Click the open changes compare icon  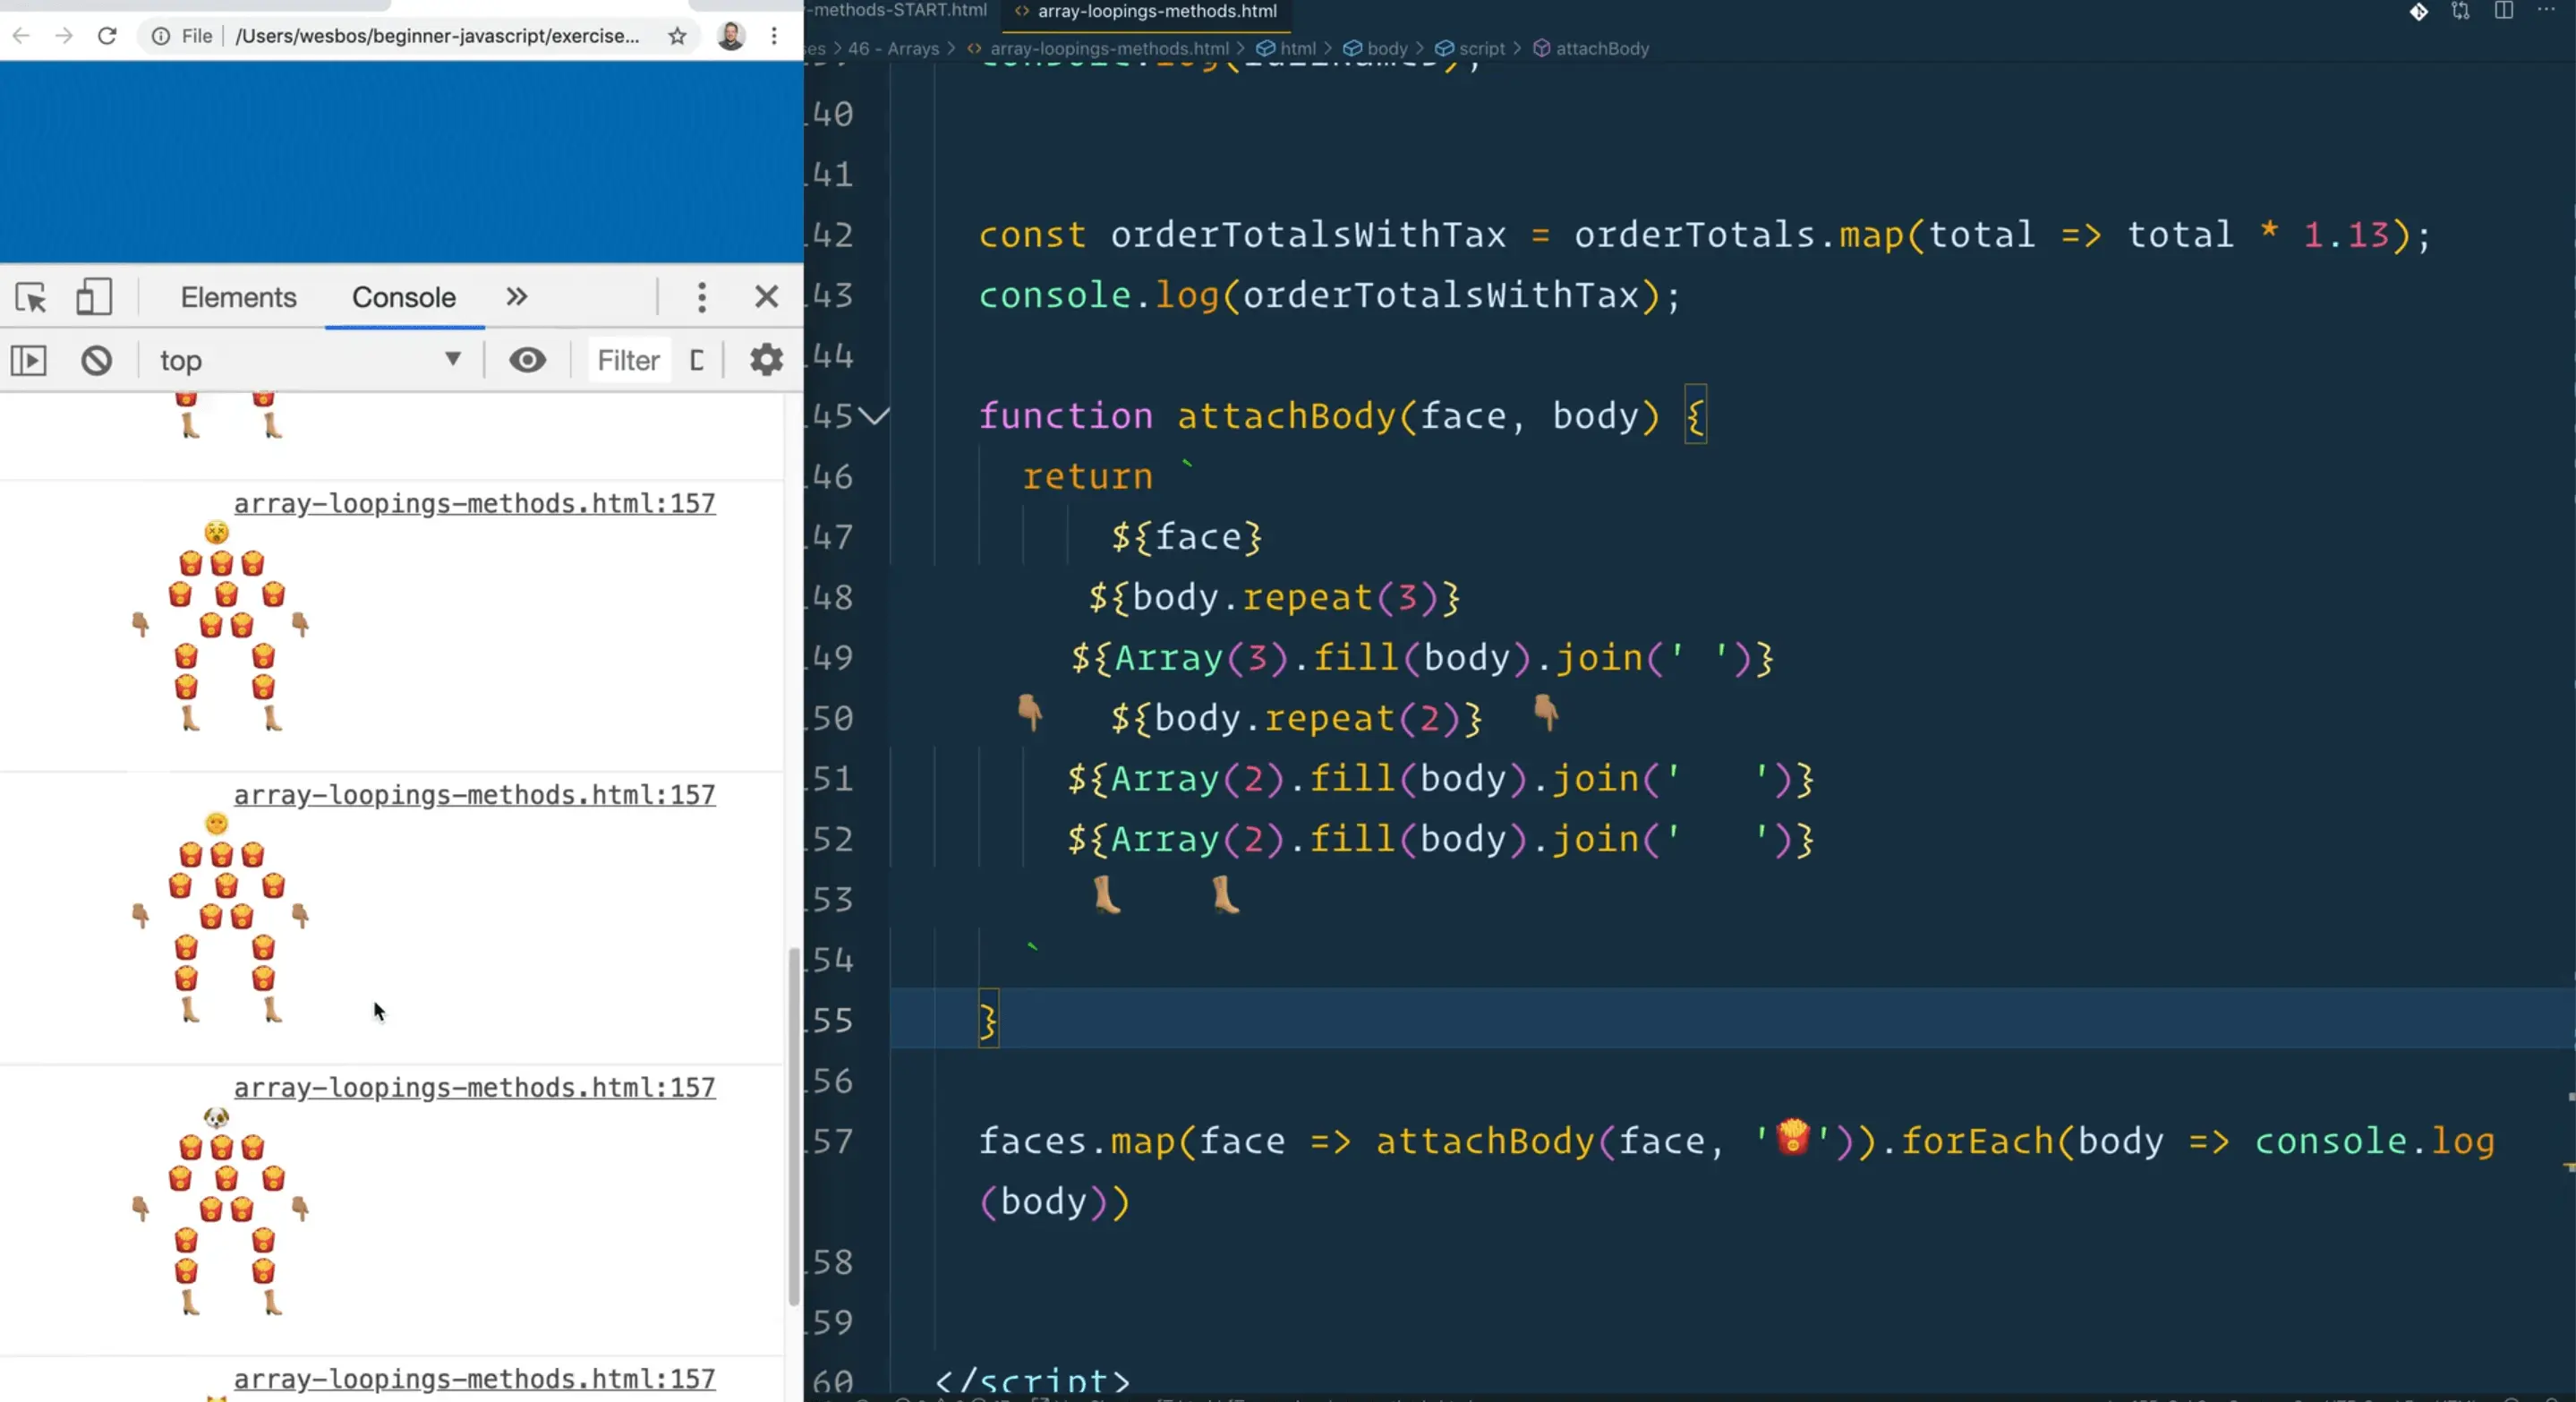tap(2460, 11)
